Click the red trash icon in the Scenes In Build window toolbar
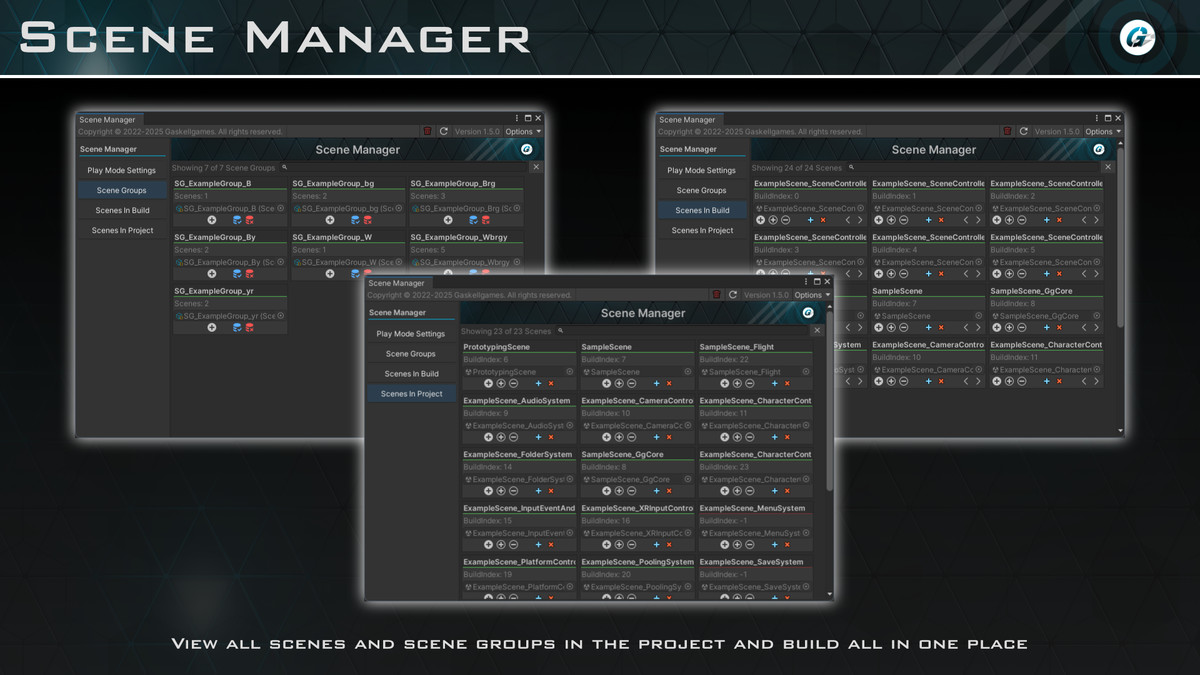This screenshot has width=1200, height=675. pos(1007,131)
